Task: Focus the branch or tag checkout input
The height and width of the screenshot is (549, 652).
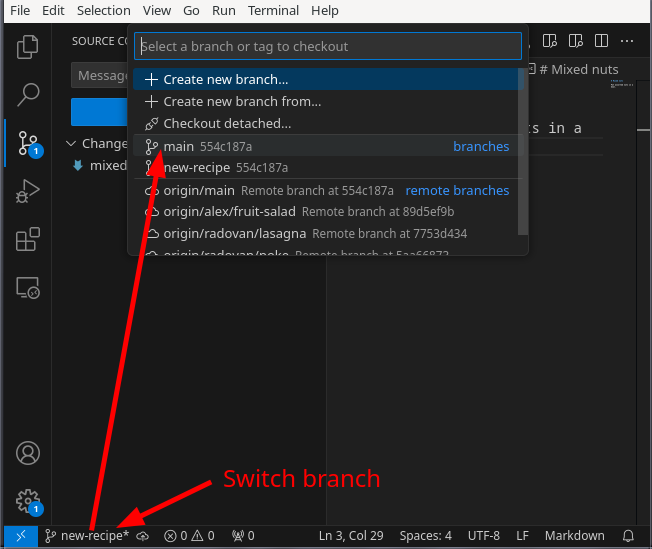Action: [x=328, y=46]
